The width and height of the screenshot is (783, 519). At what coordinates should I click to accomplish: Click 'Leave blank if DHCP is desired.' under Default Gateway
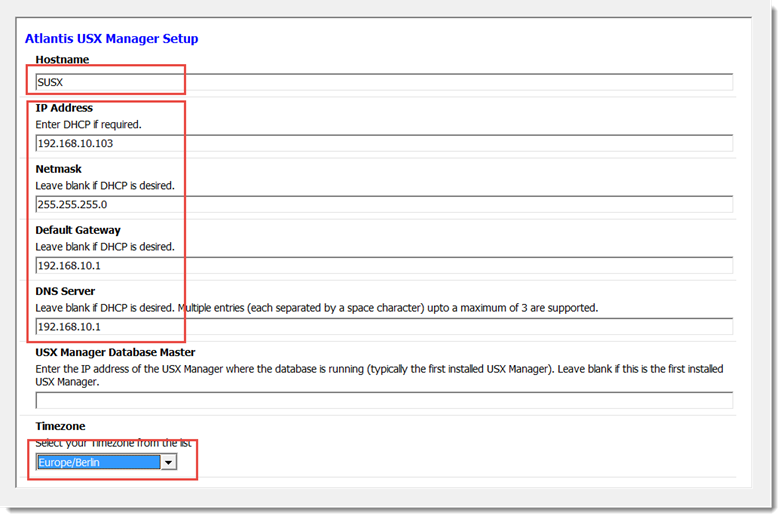pos(105,247)
